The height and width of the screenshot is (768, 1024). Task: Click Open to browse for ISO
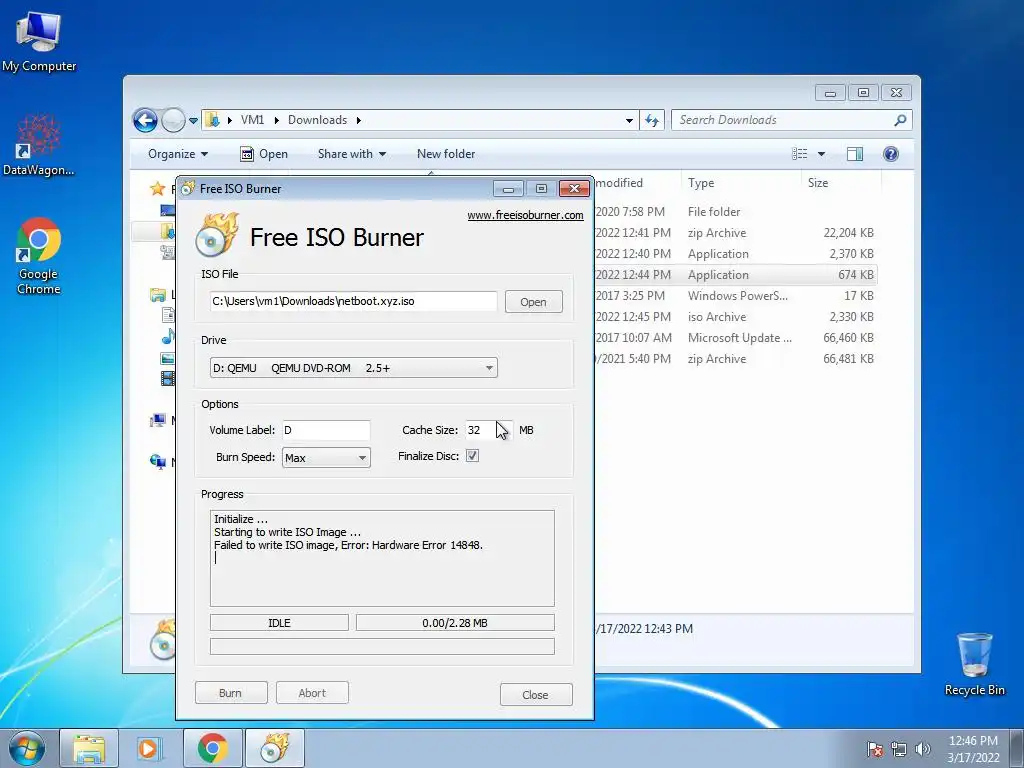click(534, 302)
